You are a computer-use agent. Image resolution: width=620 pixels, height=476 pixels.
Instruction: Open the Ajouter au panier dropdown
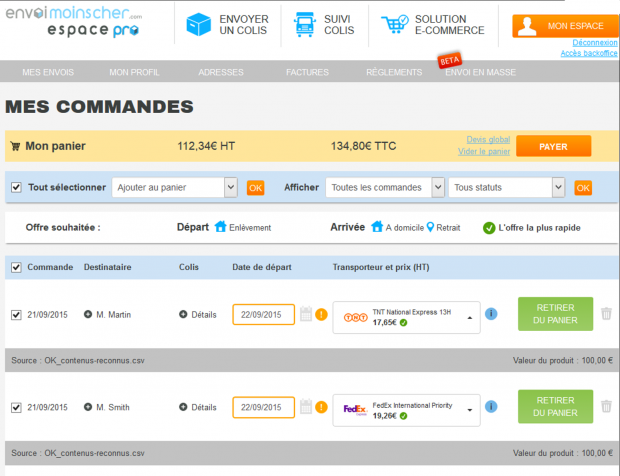[x=174, y=187]
